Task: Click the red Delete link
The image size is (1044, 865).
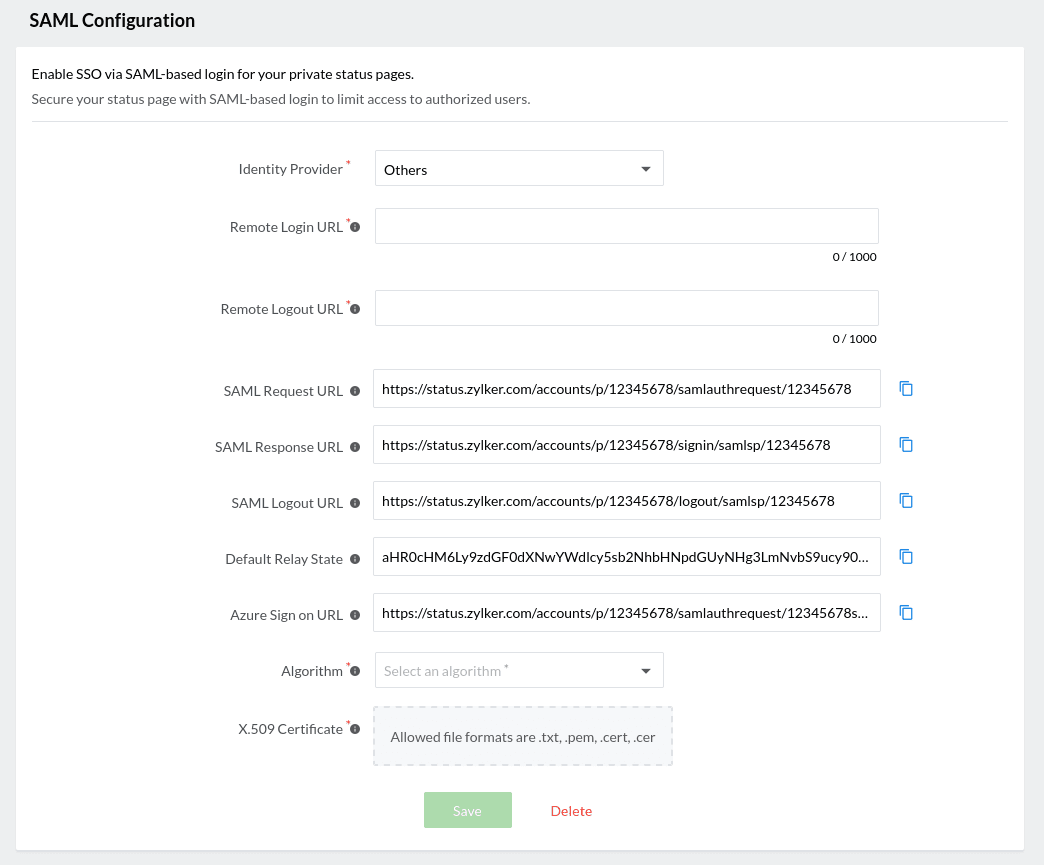Action: tap(571, 811)
